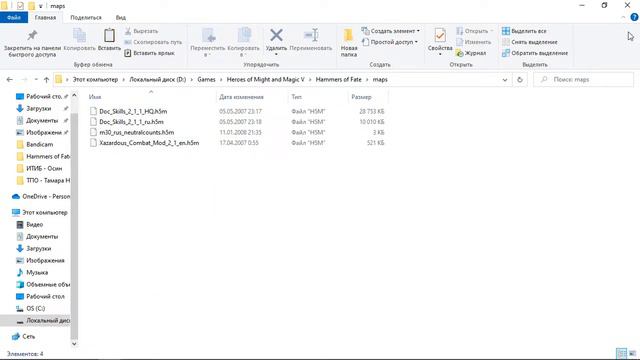Open Свойства (Properties) button
640x360 pixels.
(440, 42)
